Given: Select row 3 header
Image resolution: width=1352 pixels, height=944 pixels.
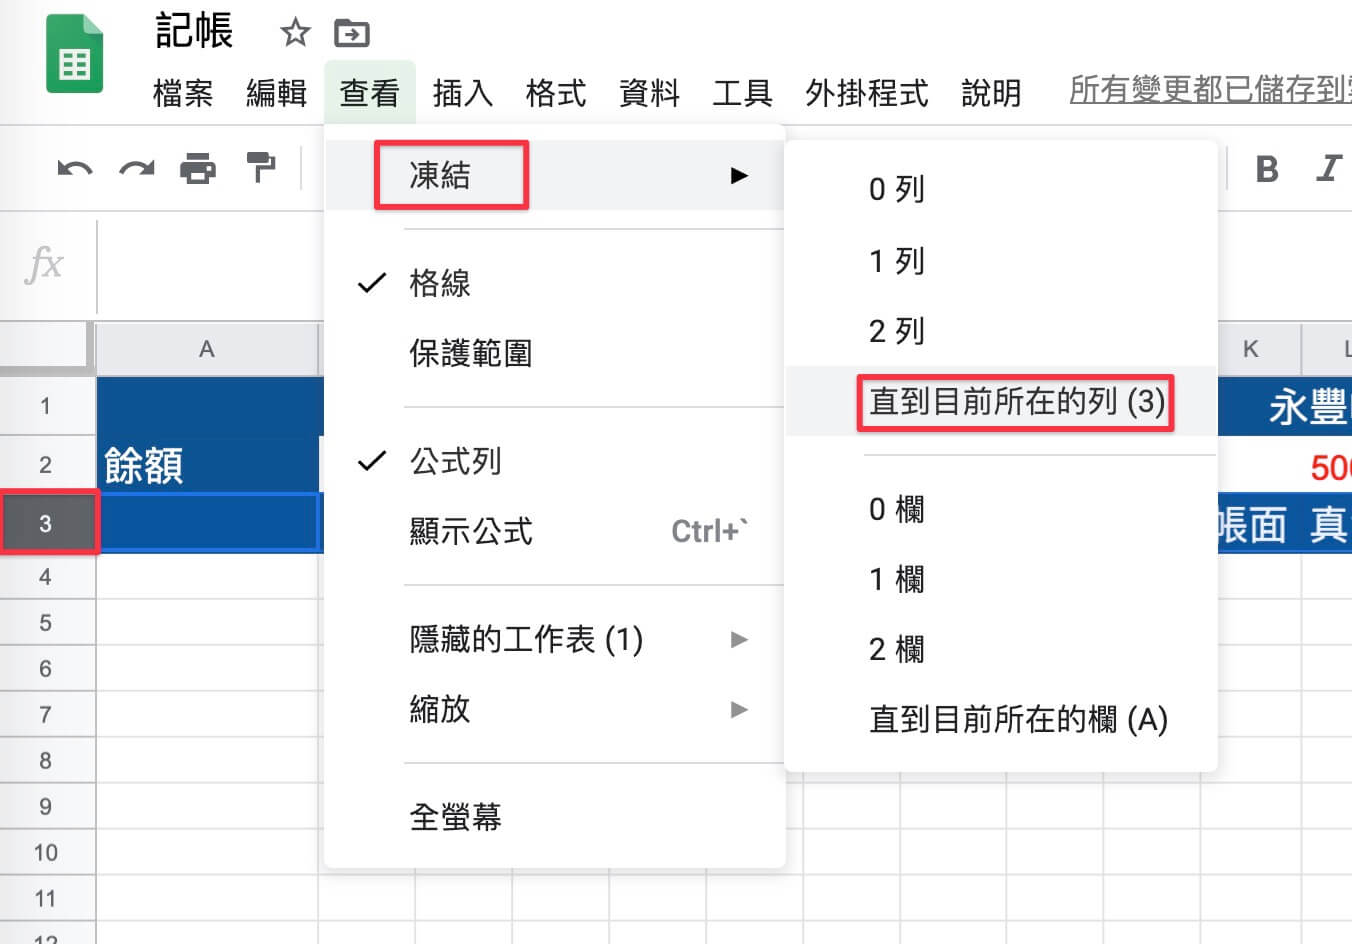Looking at the screenshot, I should [x=46, y=523].
